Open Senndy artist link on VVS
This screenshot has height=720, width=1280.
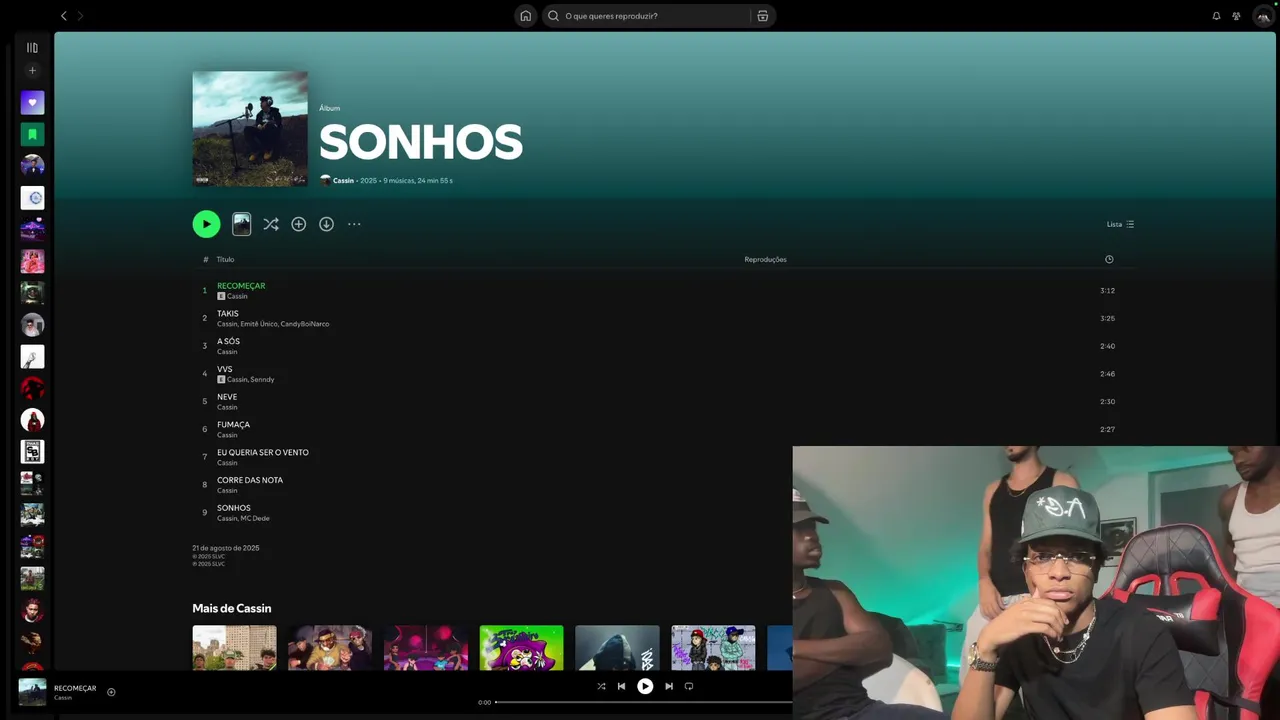click(262, 380)
